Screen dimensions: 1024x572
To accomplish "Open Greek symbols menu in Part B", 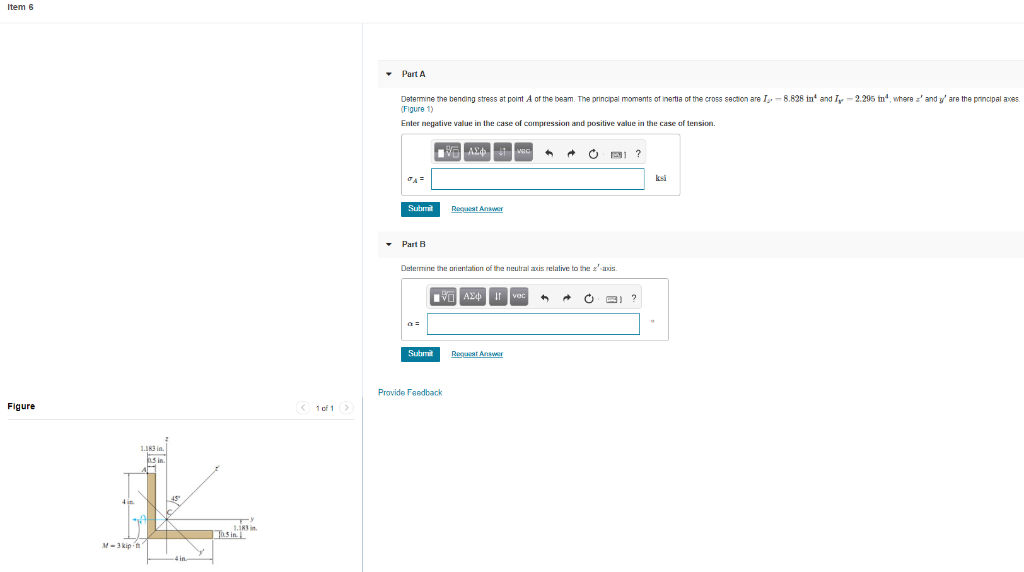I will tap(472, 296).
